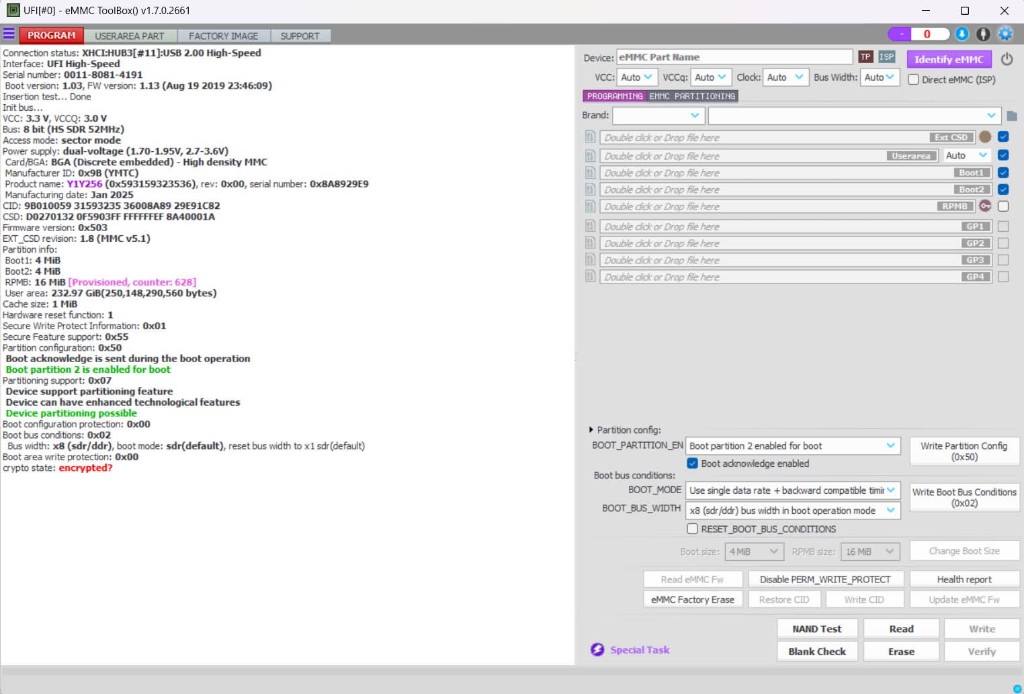Select the EMMC PARTITIONING sub-tab
The width and height of the screenshot is (1024, 694).
(x=692, y=96)
